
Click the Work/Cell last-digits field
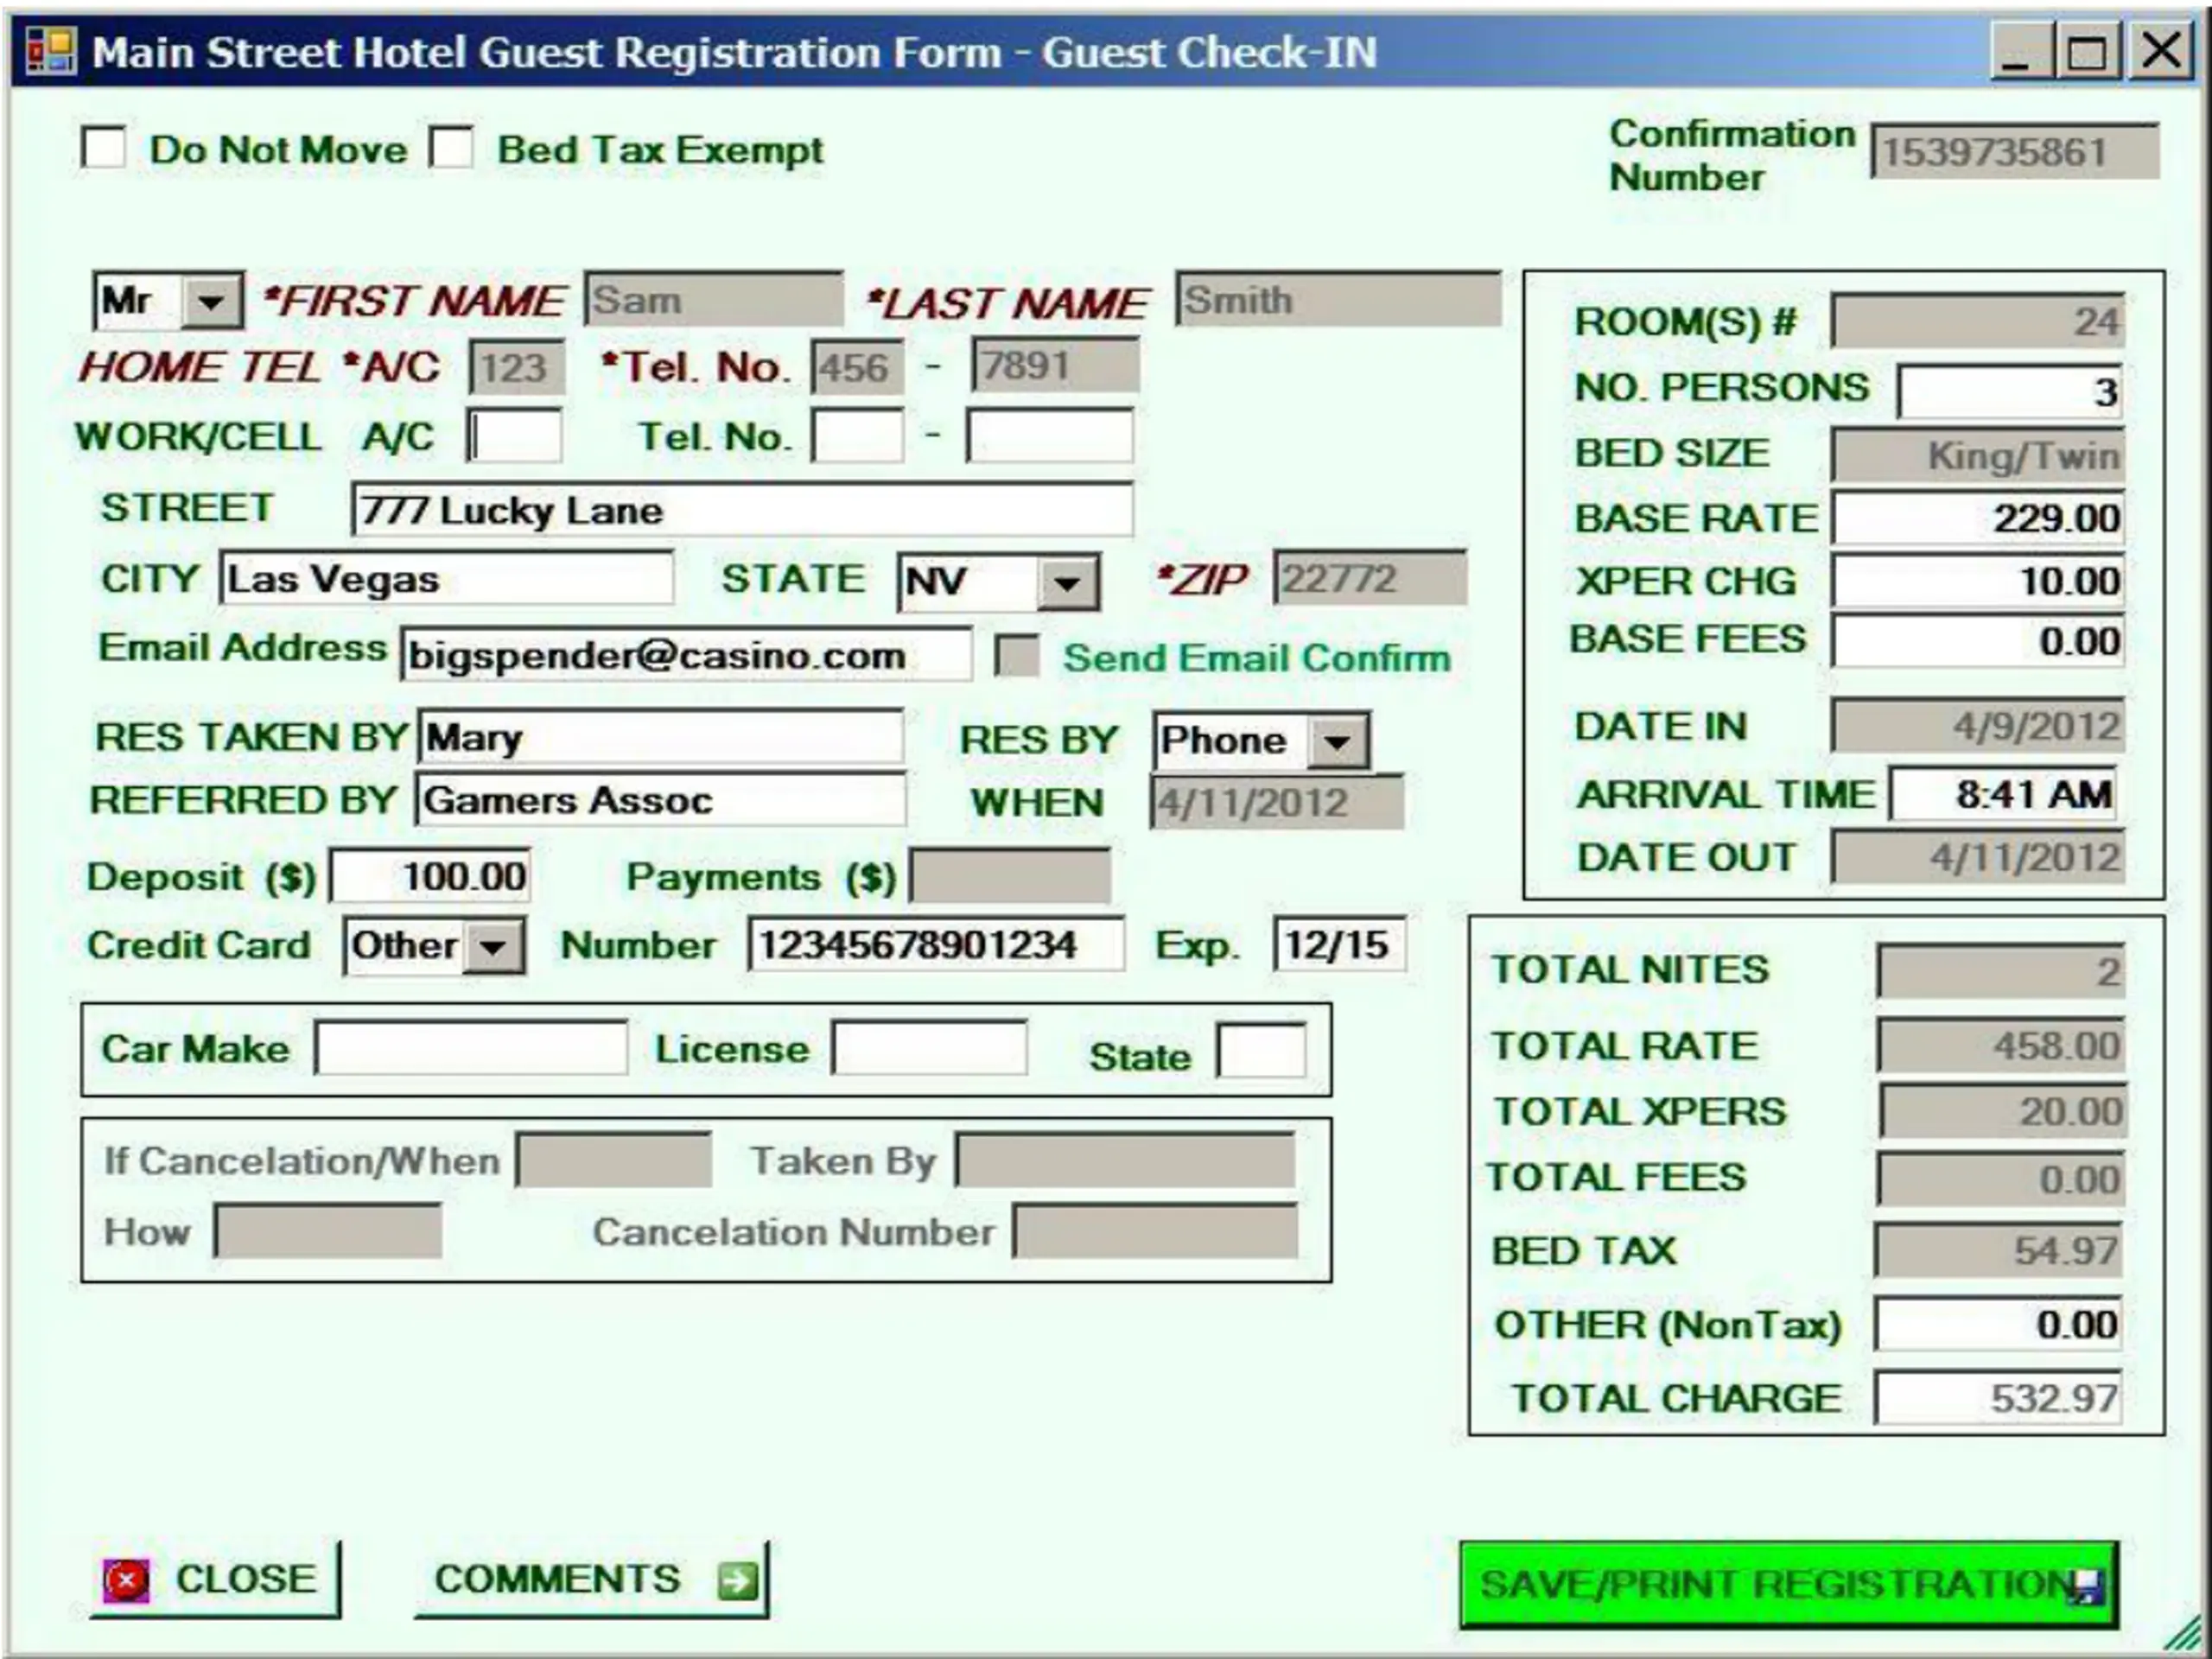[x=1050, y=435]
